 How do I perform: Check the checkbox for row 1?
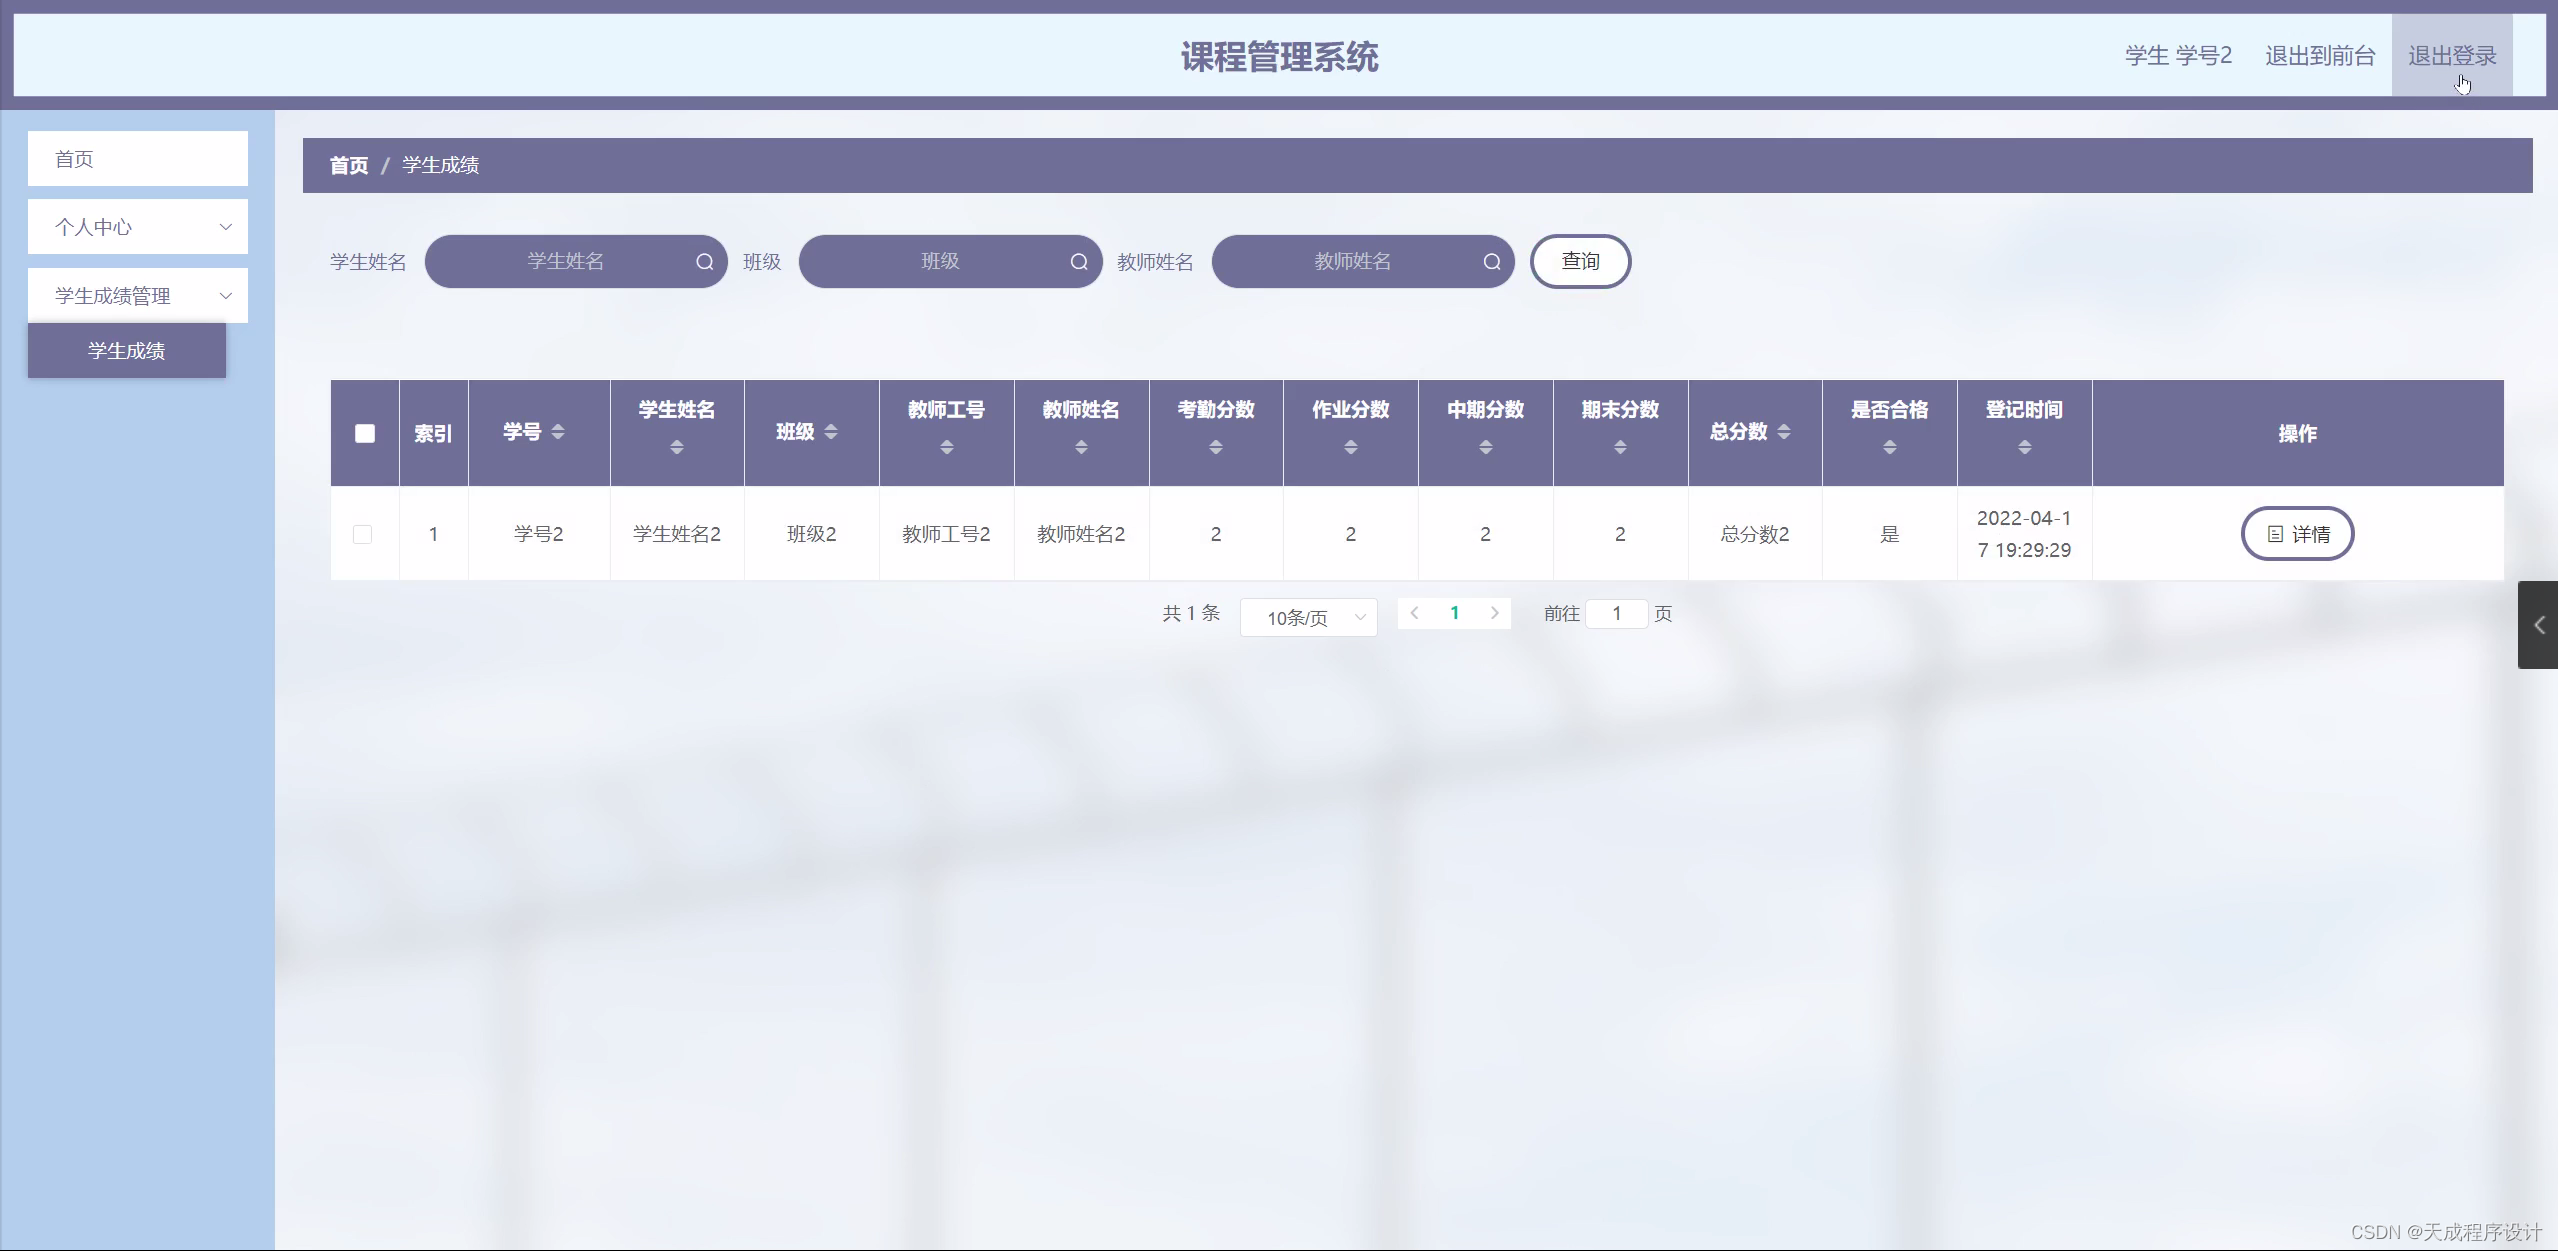click(x=363, y=534)
